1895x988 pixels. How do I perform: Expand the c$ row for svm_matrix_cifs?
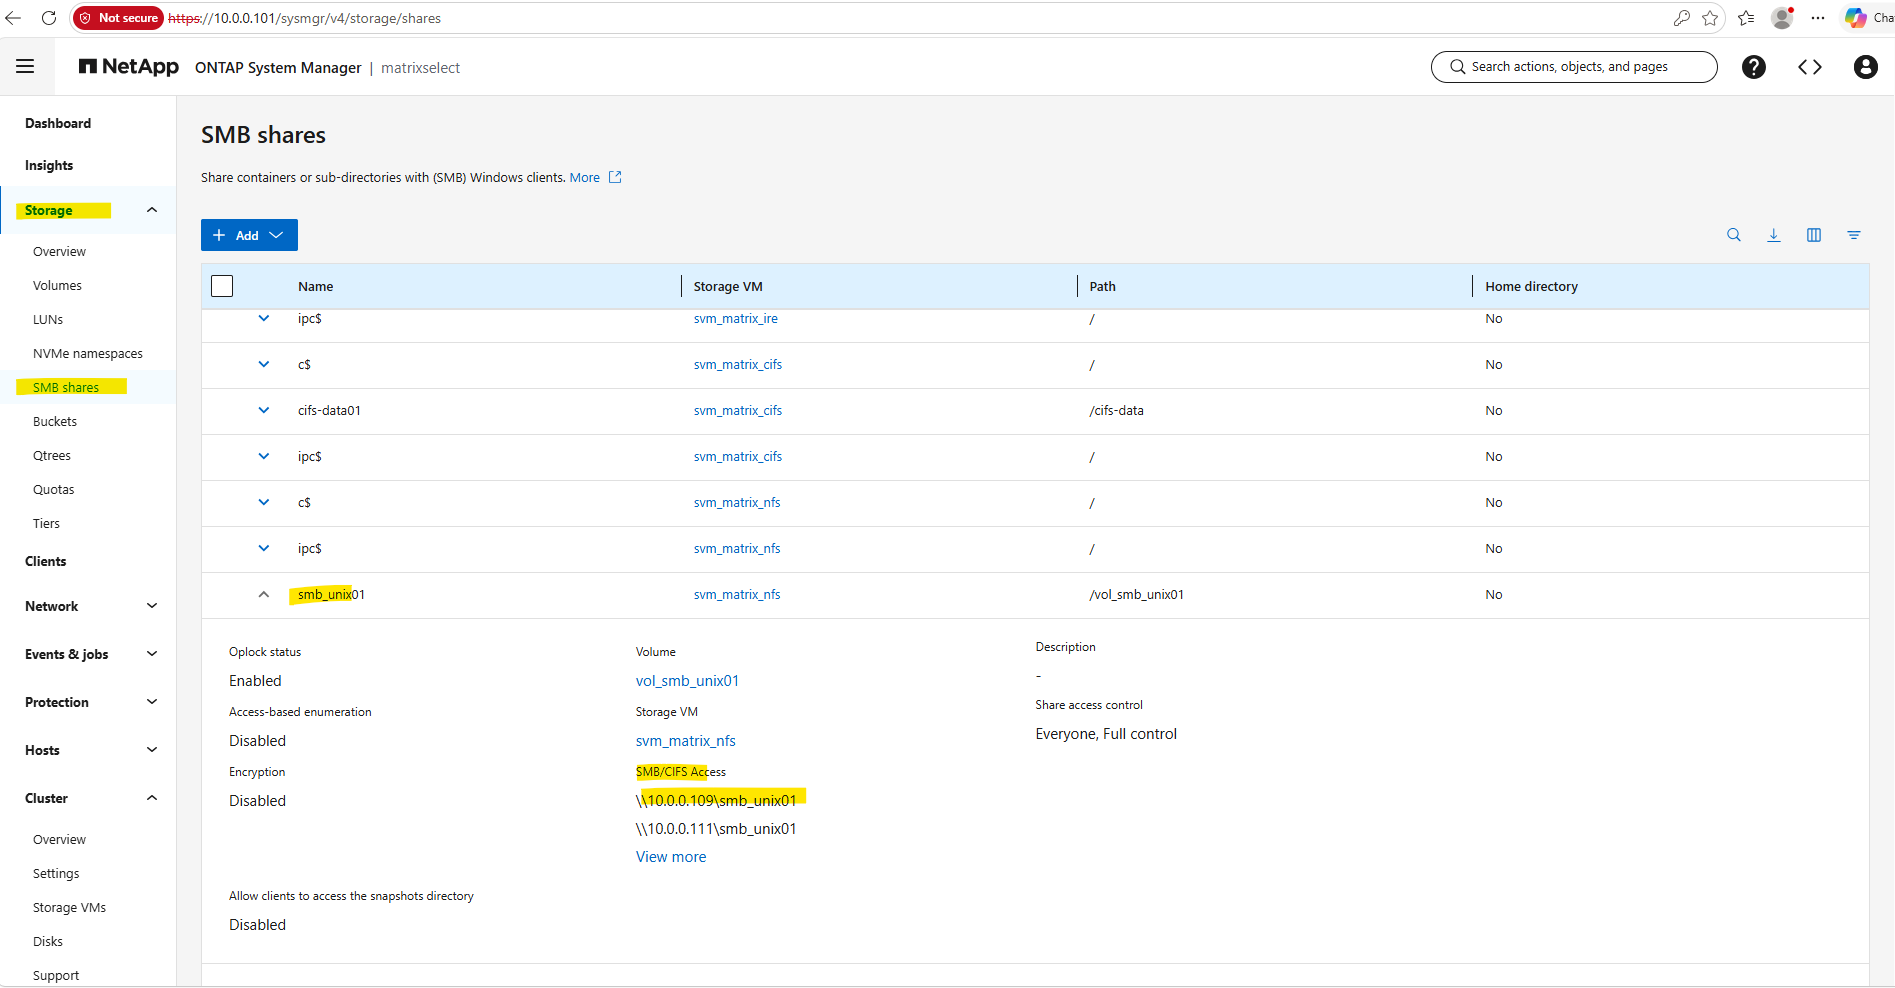point(264,364)
